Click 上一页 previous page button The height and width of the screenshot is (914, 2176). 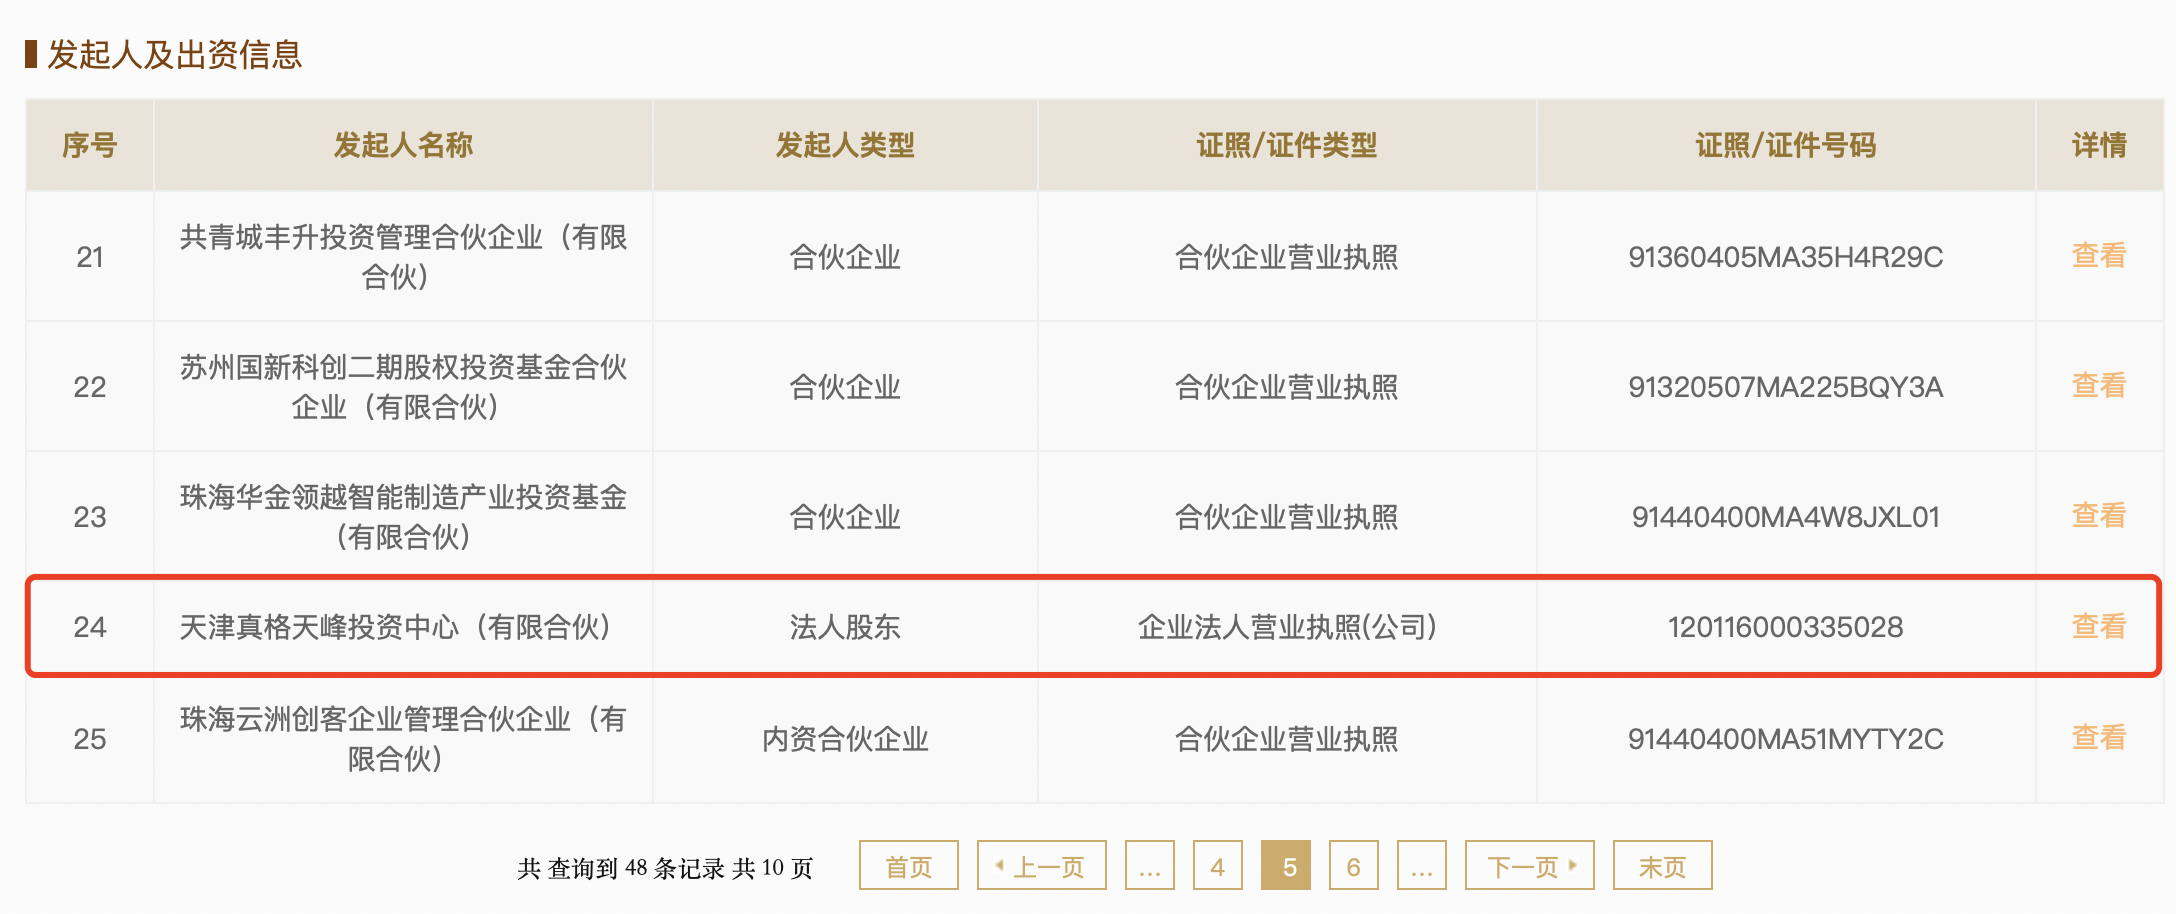1041,866
